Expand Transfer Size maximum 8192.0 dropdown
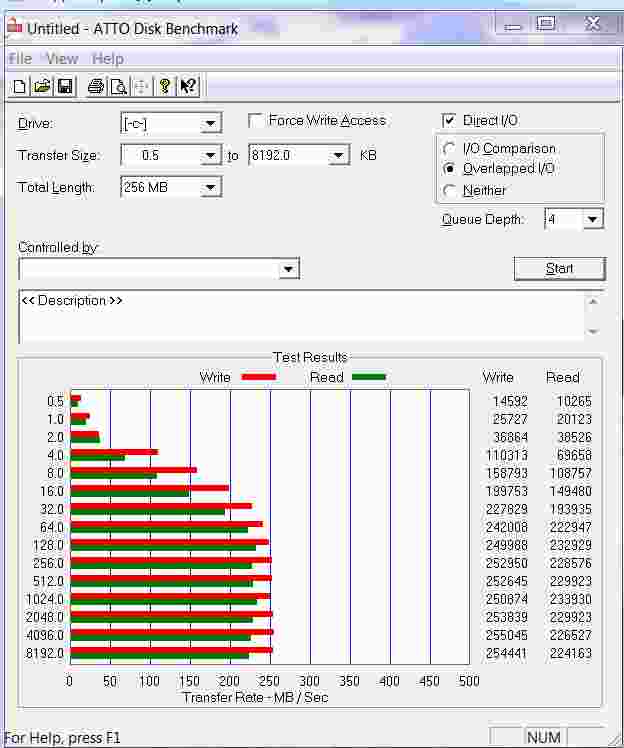Viewport: 624px width, 748px height. pos(338,156)
